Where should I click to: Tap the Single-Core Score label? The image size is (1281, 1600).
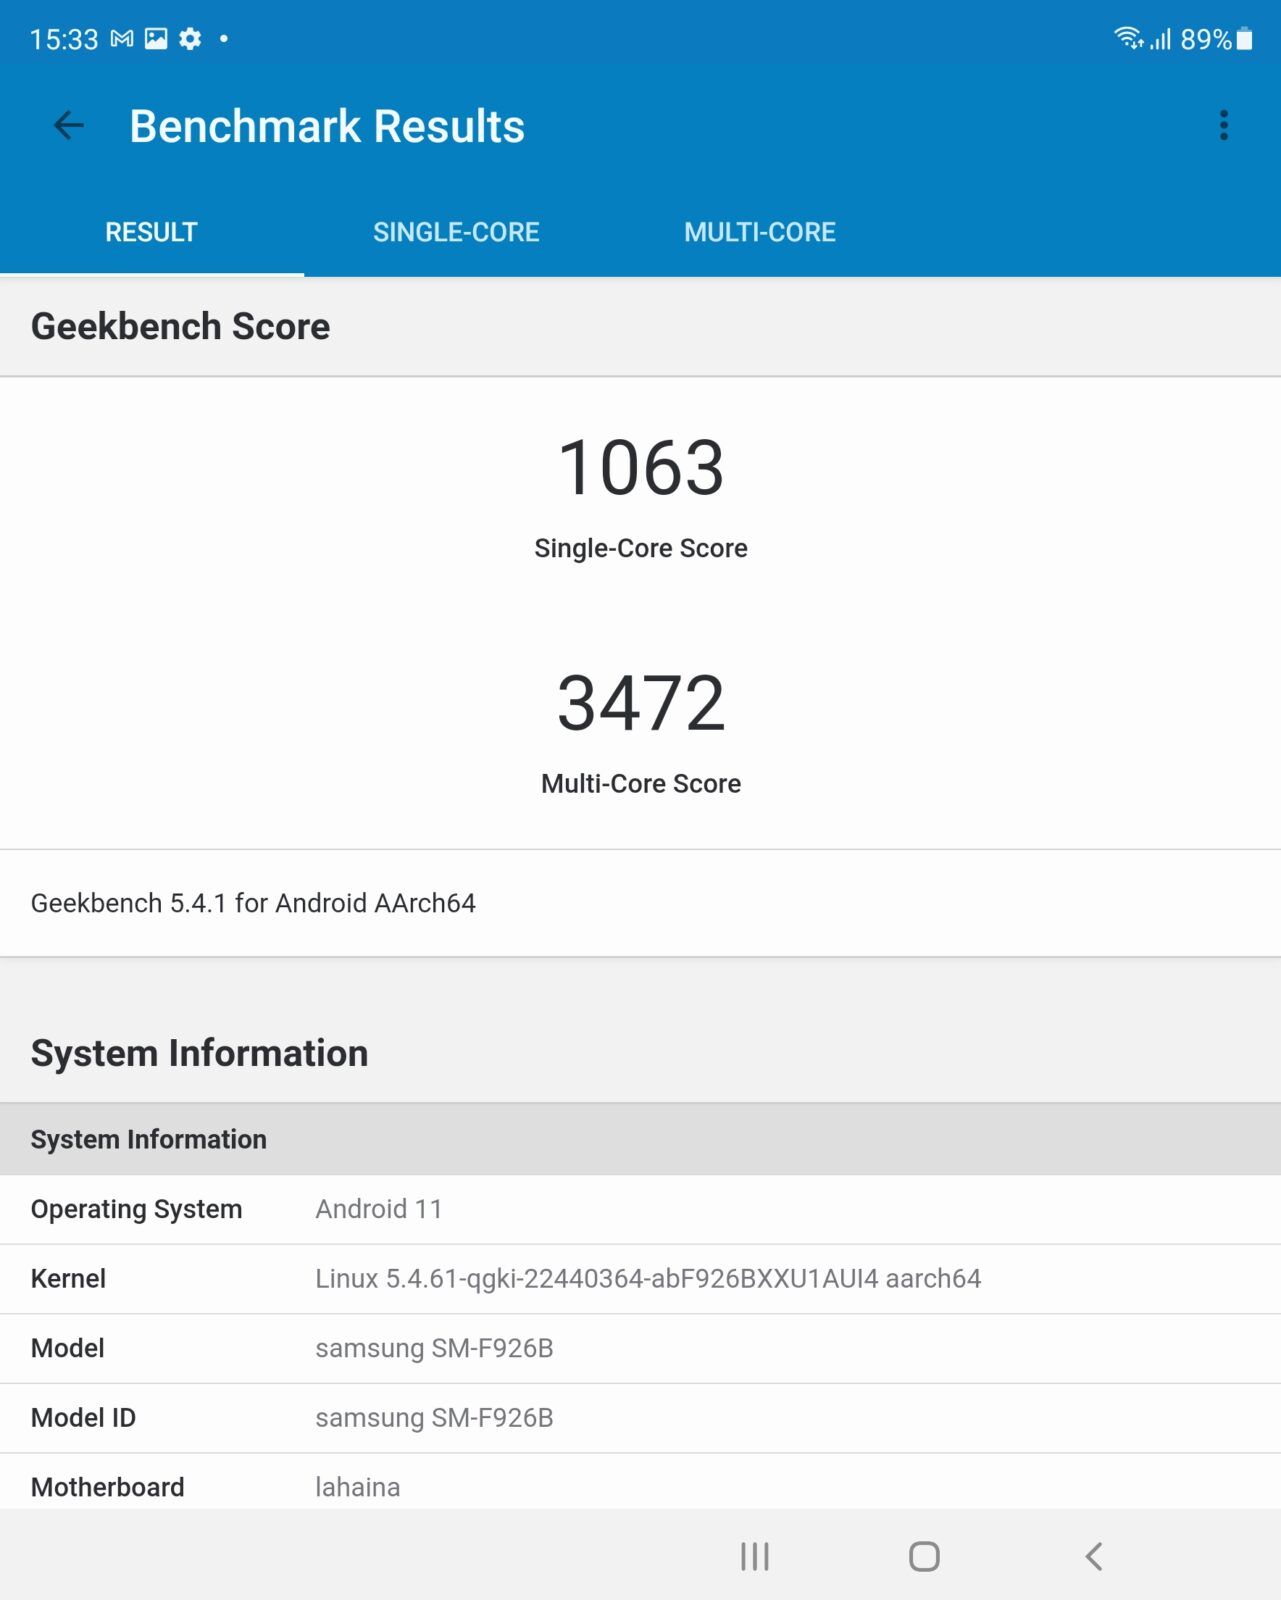pos(641,548)
